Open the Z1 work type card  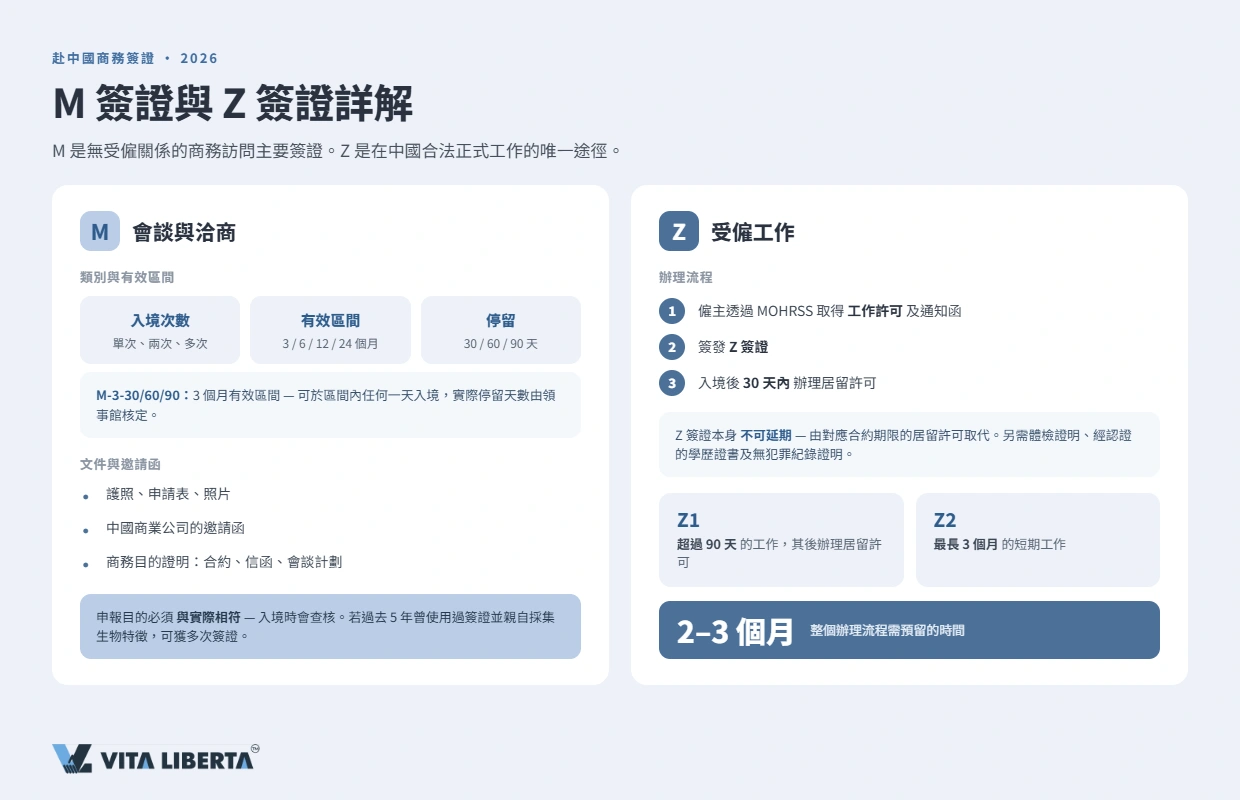tap(781, 540)
